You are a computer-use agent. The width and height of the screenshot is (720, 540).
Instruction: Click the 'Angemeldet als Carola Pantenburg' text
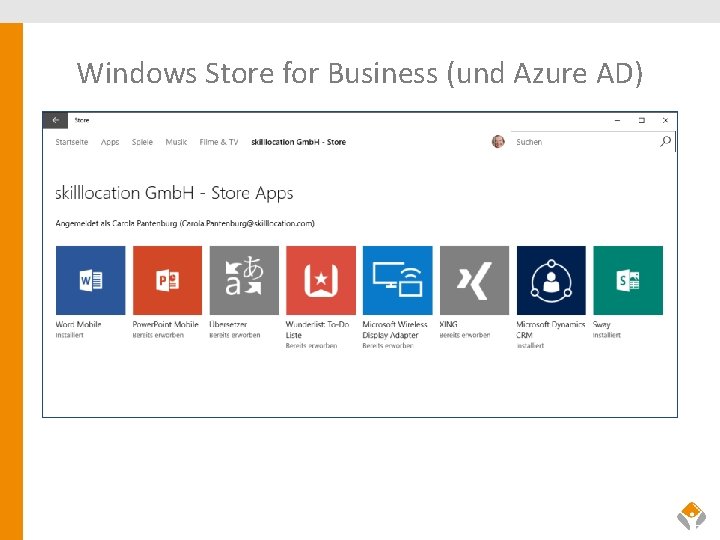pos(185,224)
